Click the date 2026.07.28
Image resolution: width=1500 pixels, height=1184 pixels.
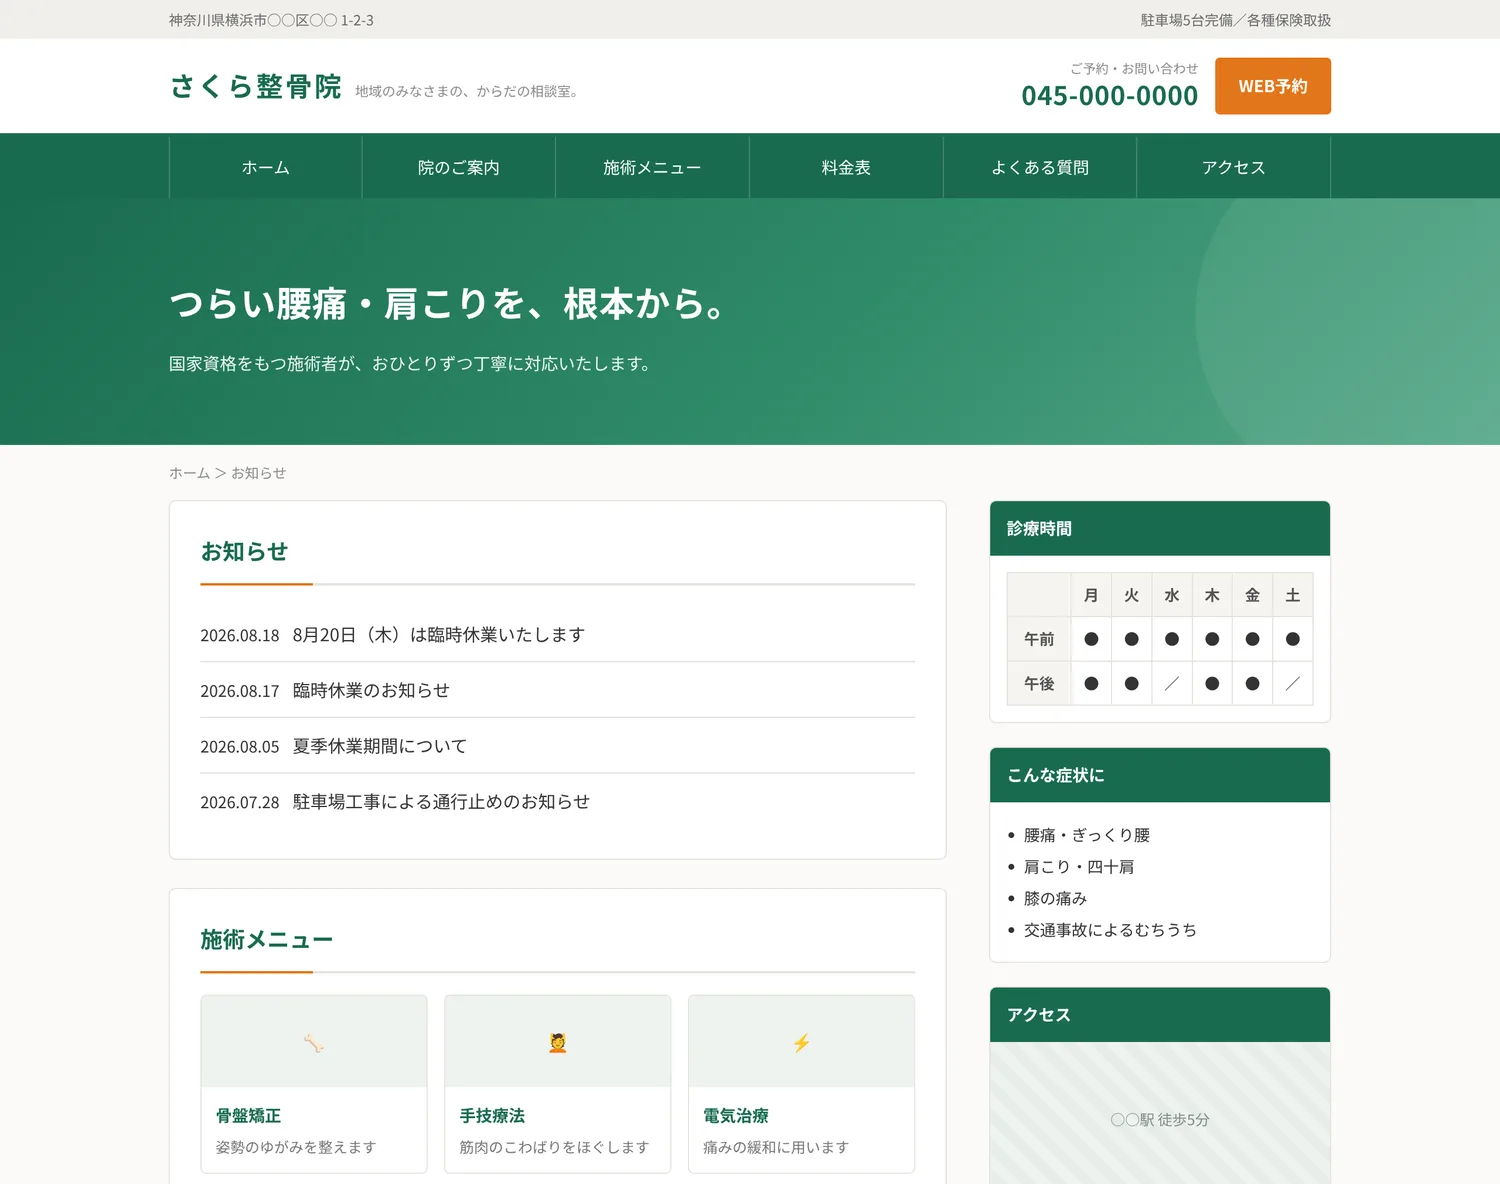[x=240, y=803]
